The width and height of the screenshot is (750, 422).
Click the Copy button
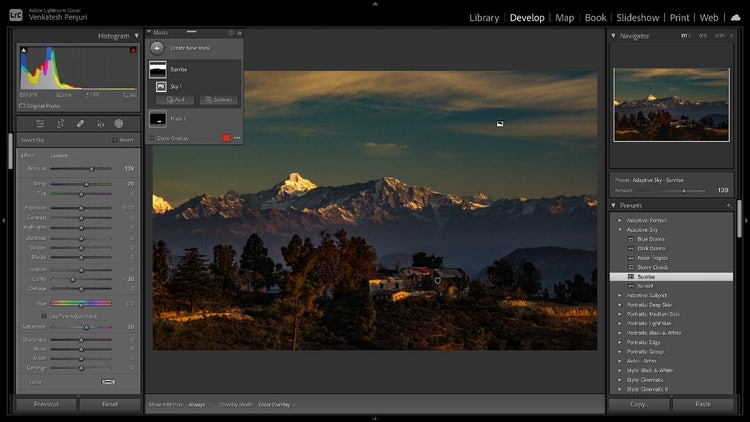tap(639, 404)
